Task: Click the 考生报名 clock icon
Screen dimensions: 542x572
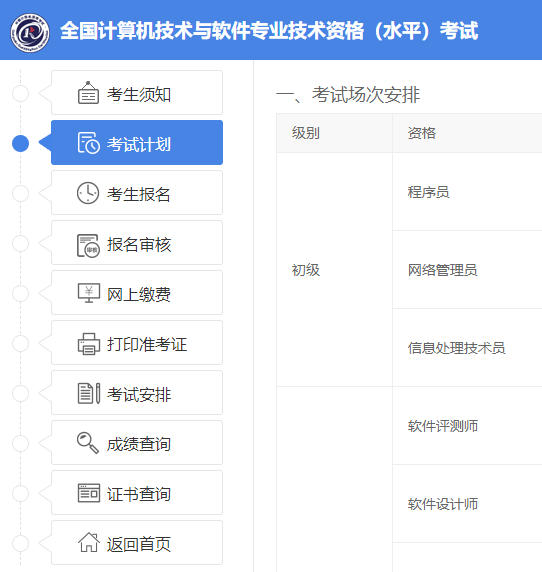Action: (x=88, y=193)
